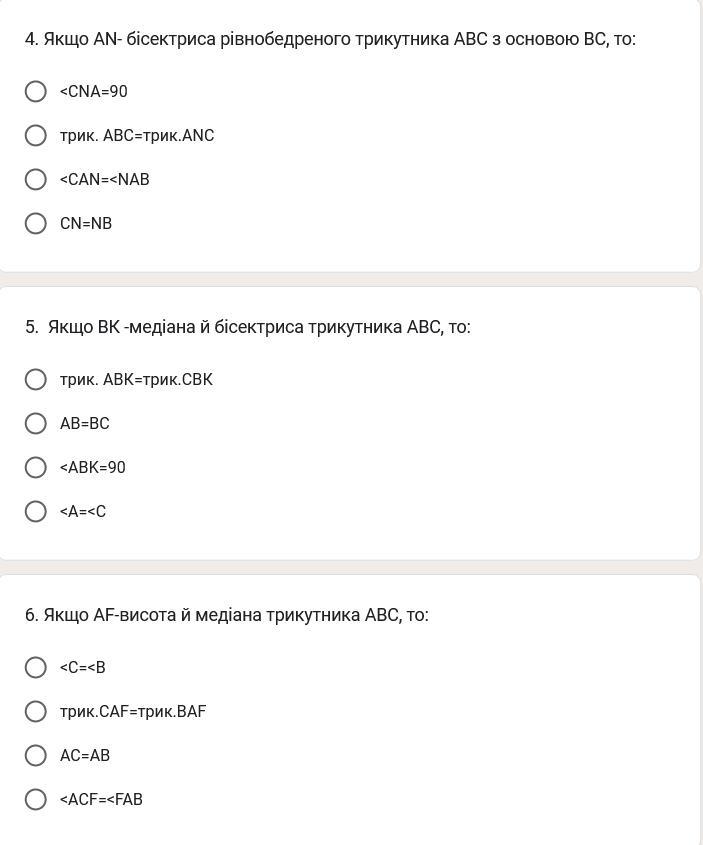
Task: Select the <C=<B option
Action: tap(36, 667)
